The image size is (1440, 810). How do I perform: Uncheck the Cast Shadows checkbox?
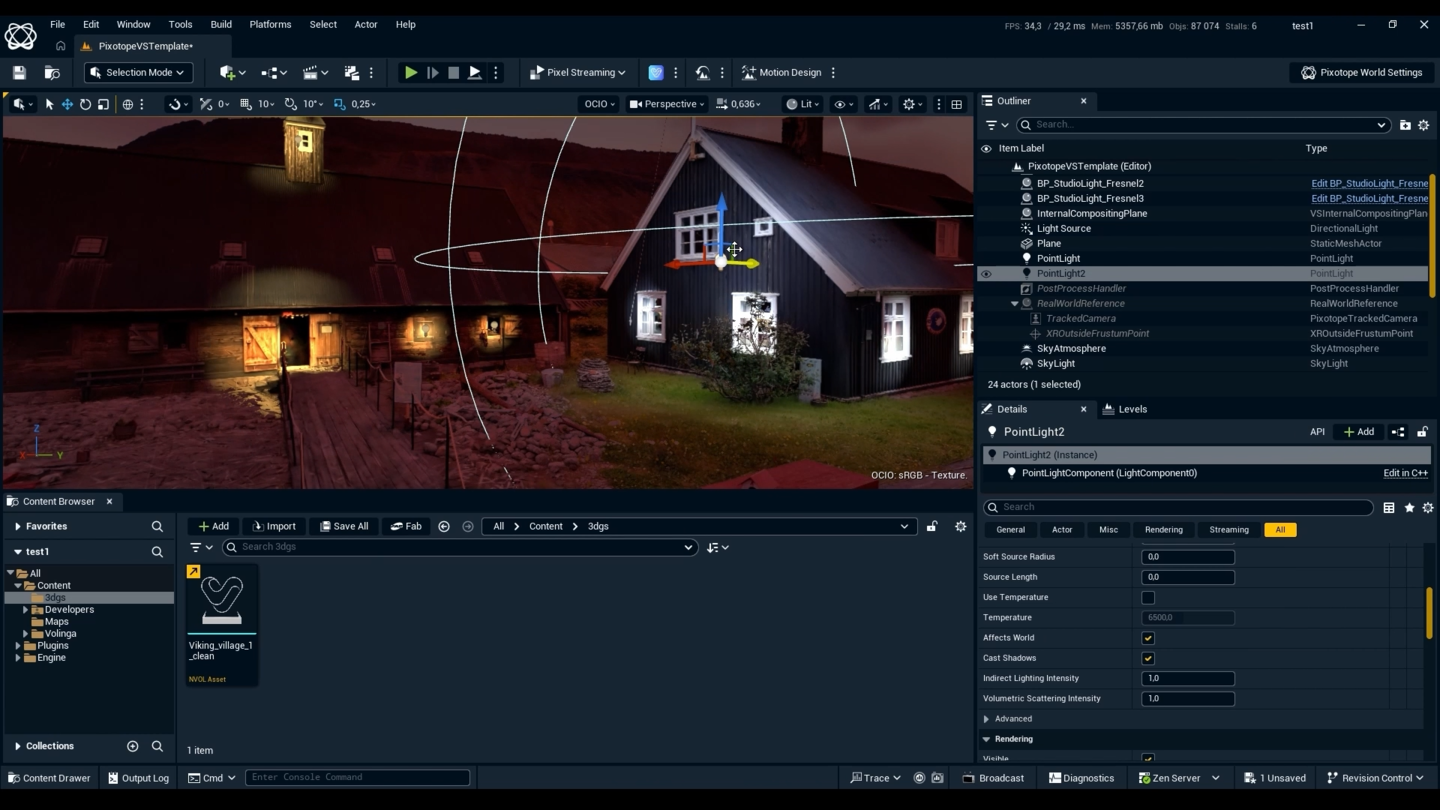click(x=1148, y=658)
